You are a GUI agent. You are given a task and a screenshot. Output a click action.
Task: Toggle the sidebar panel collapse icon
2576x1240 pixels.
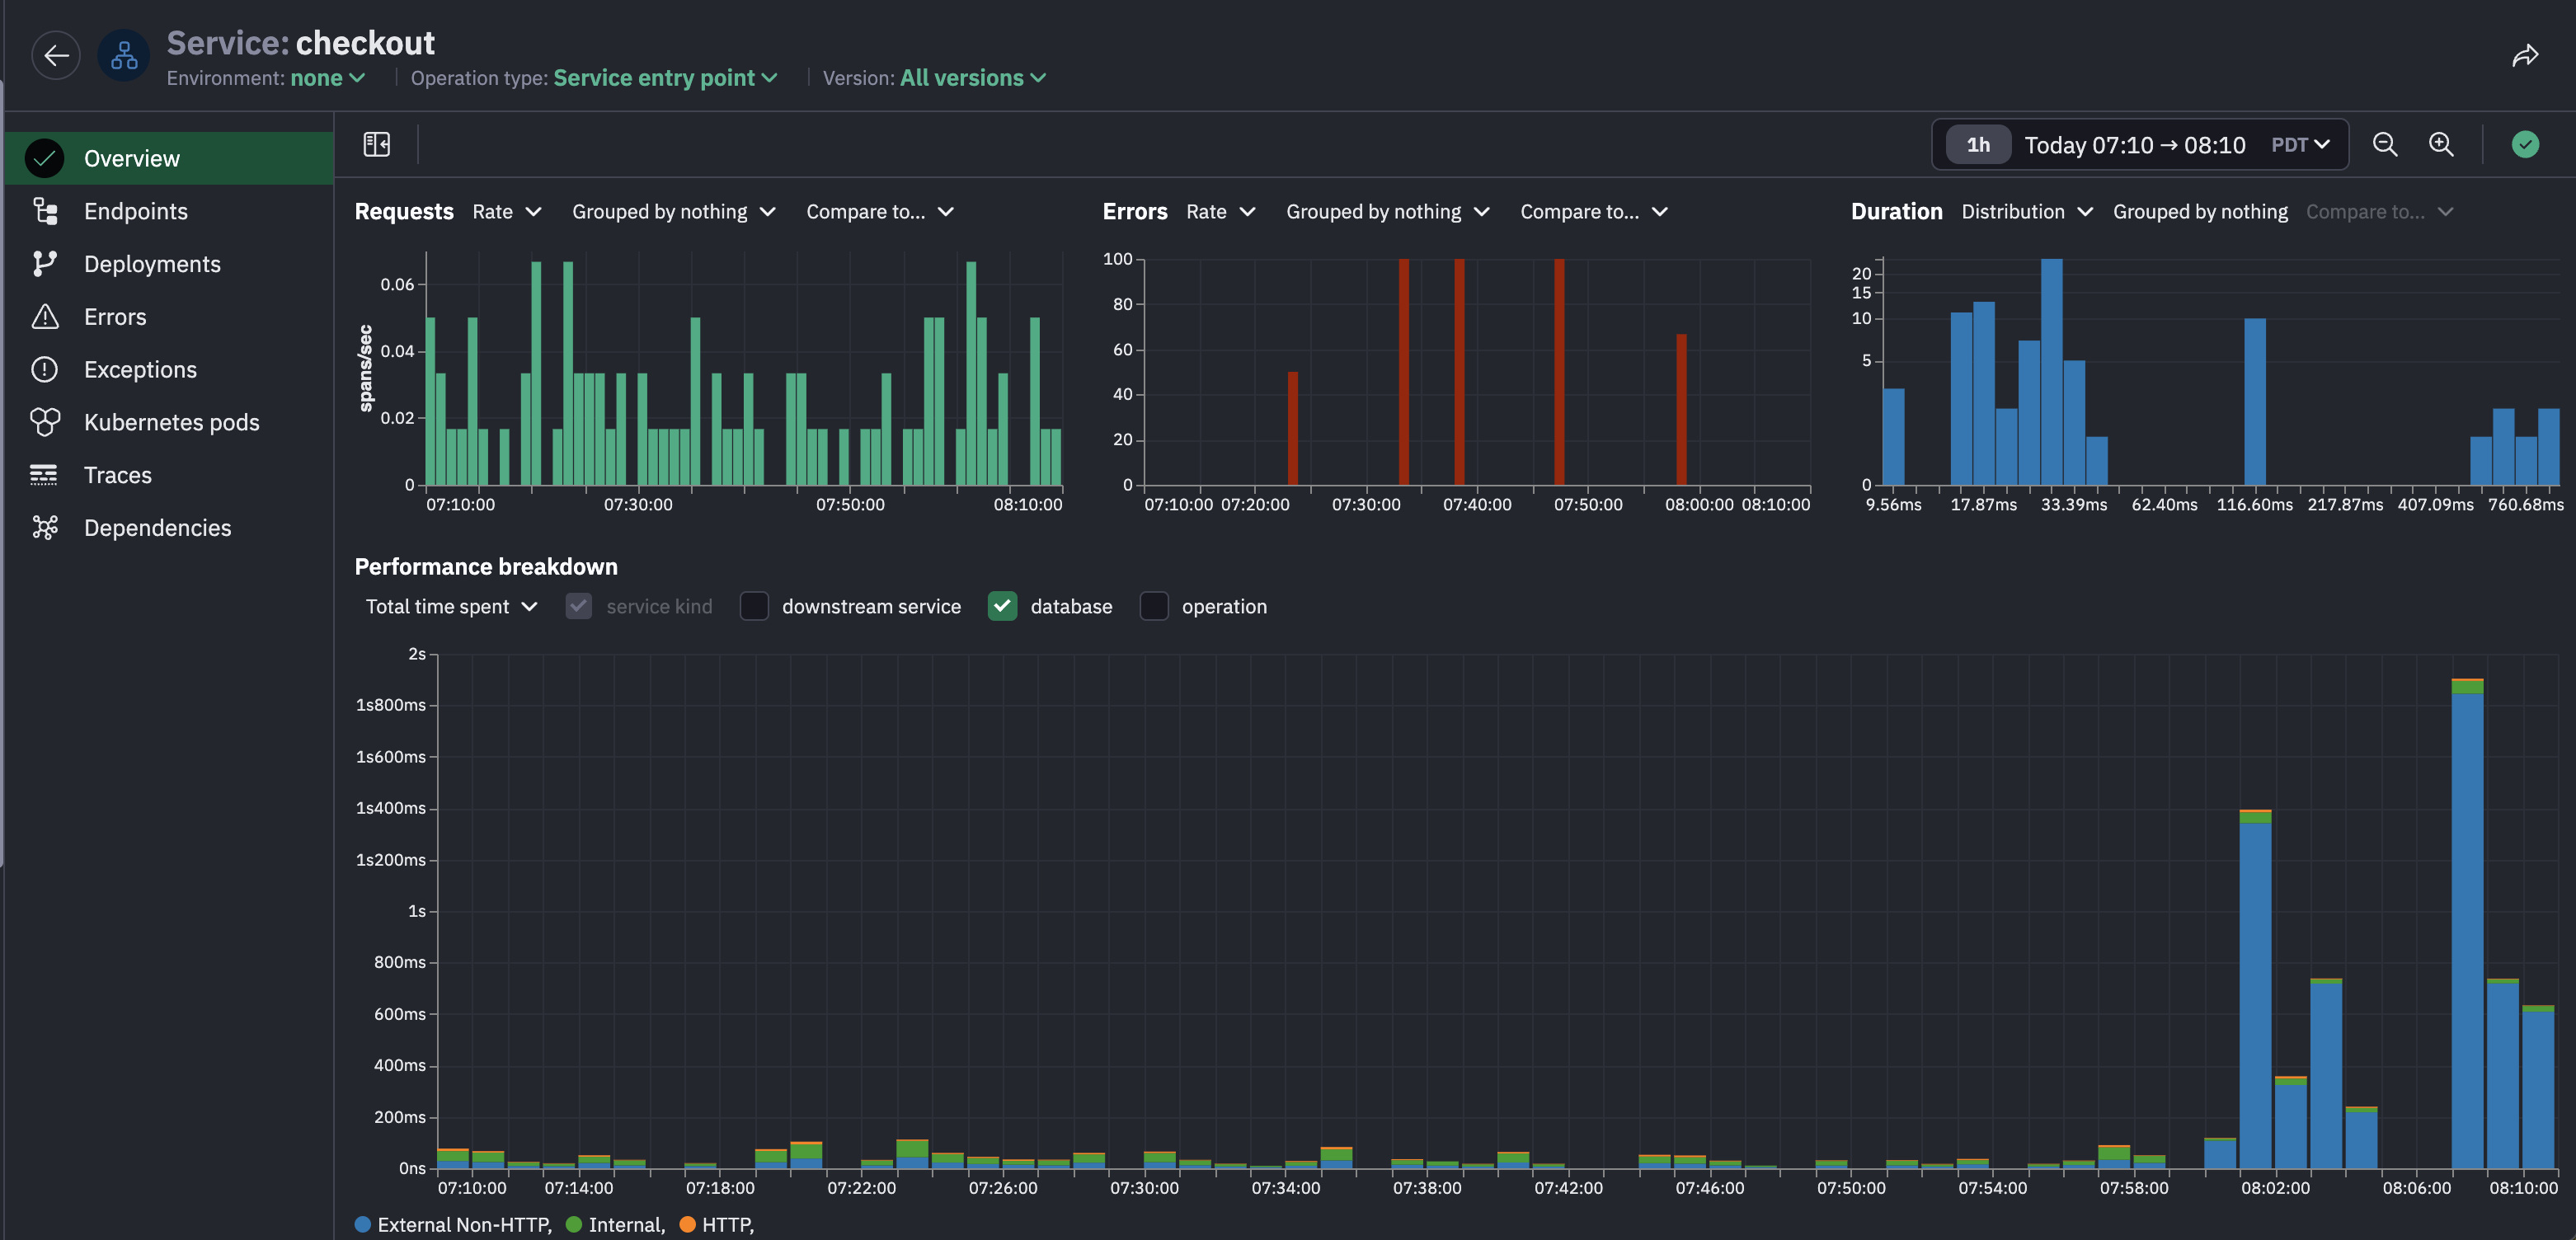(377, 144)
